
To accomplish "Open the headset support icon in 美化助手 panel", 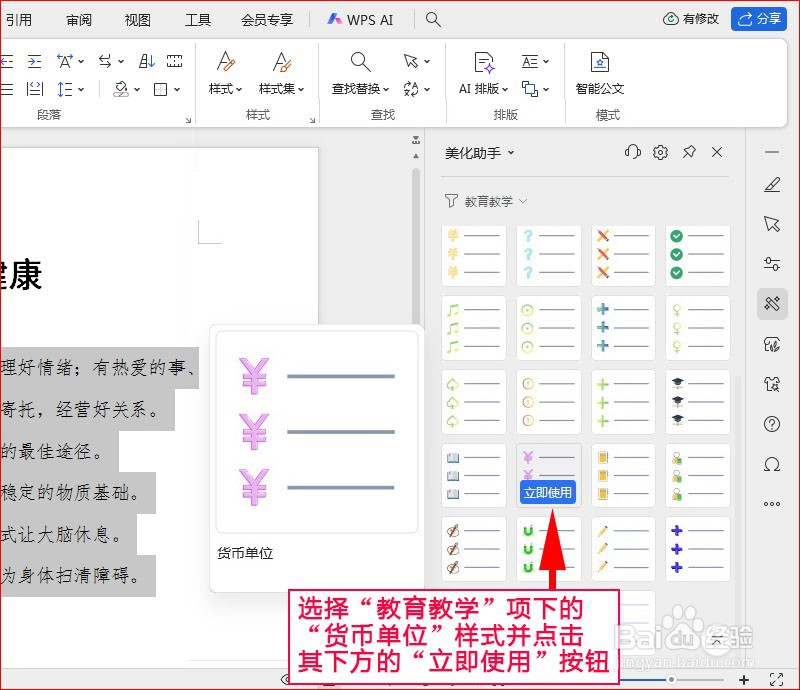I will [x=633, y=152].
